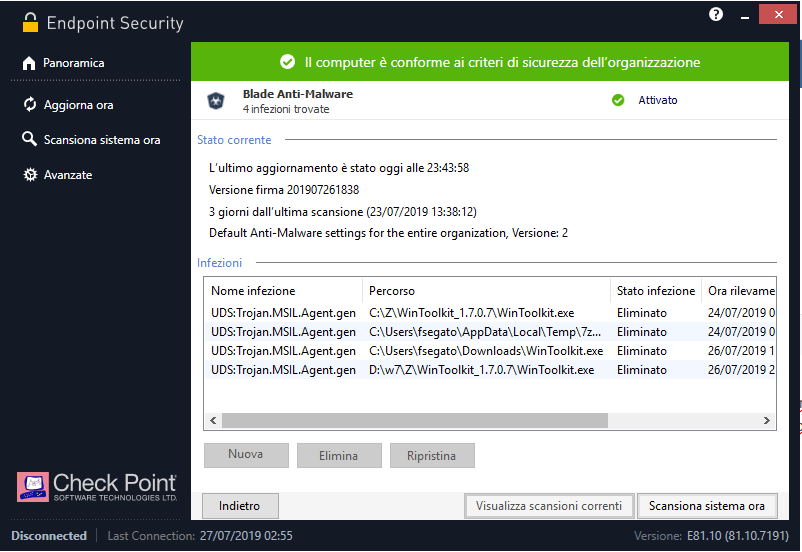Image resolution: width=802 pixels, height=552 pixels.
Task: Click the 'Blade Anti-Malware' title text
Action: point(298,94)
